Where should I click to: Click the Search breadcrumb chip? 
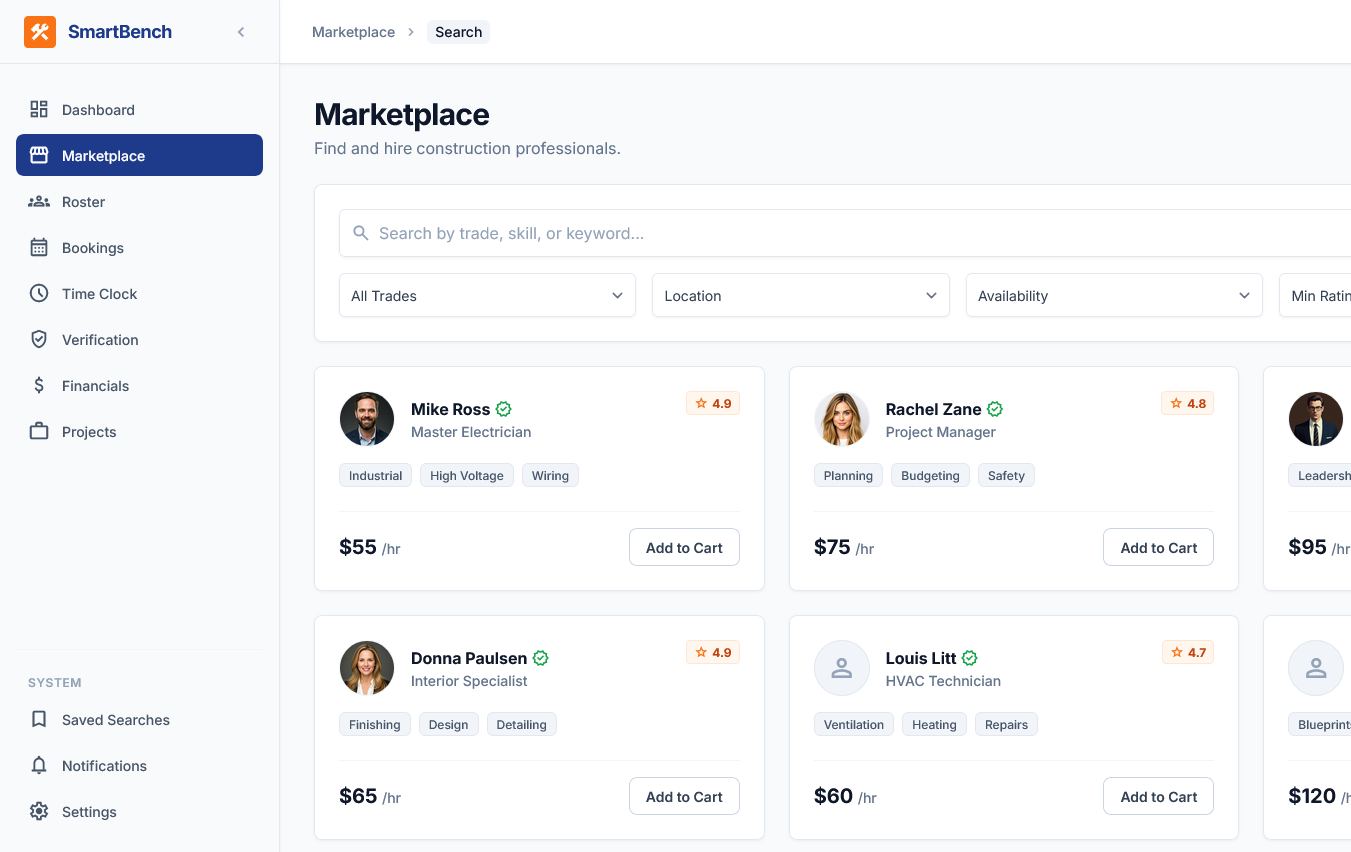[x=458, y=31]
